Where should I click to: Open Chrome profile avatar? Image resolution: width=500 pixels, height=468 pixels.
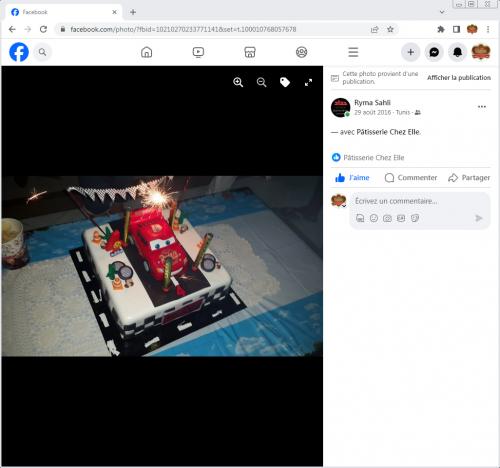coord(472,29)
